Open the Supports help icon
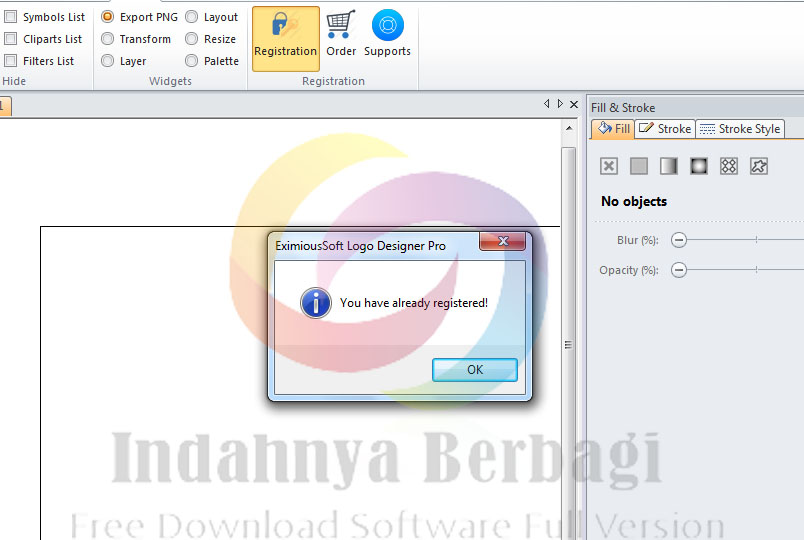This screenshot has width=804, height=540. 388,34
